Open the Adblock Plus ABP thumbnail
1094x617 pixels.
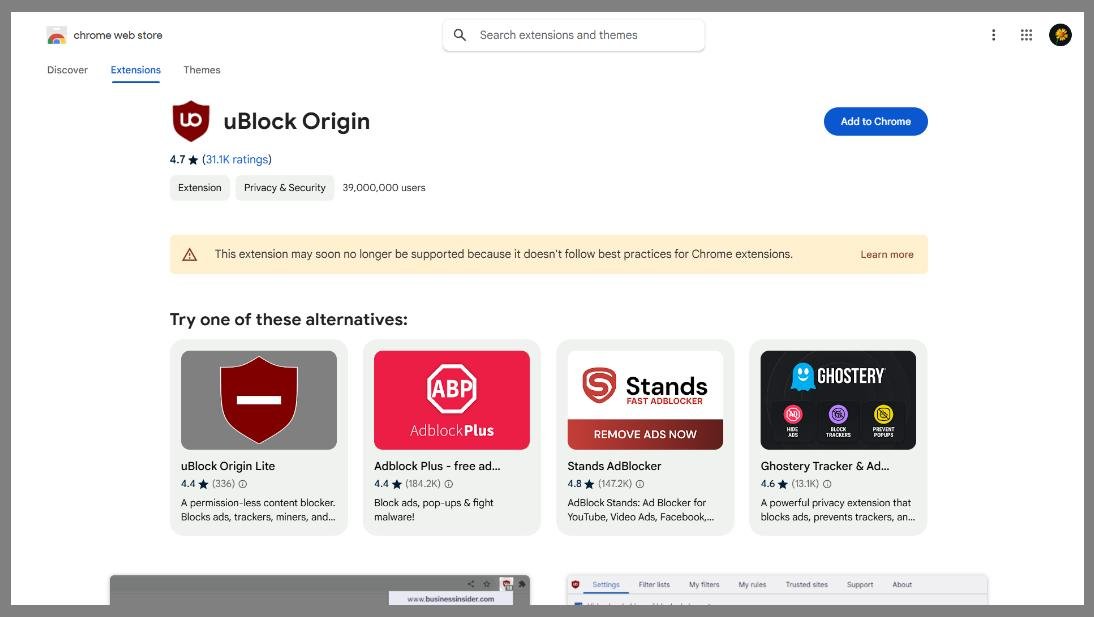[x=452, y=400]
